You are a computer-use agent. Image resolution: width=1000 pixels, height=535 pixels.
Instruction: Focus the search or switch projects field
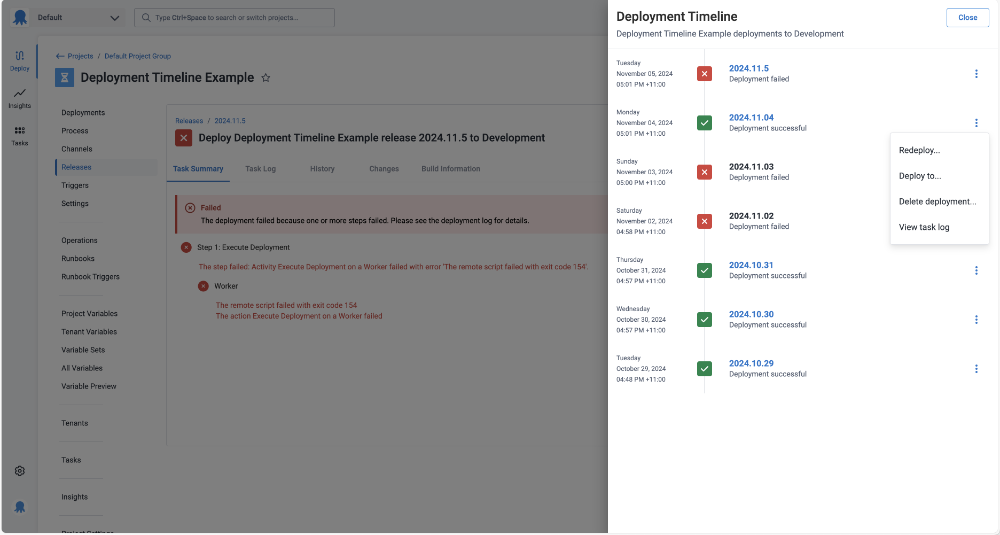234,18
